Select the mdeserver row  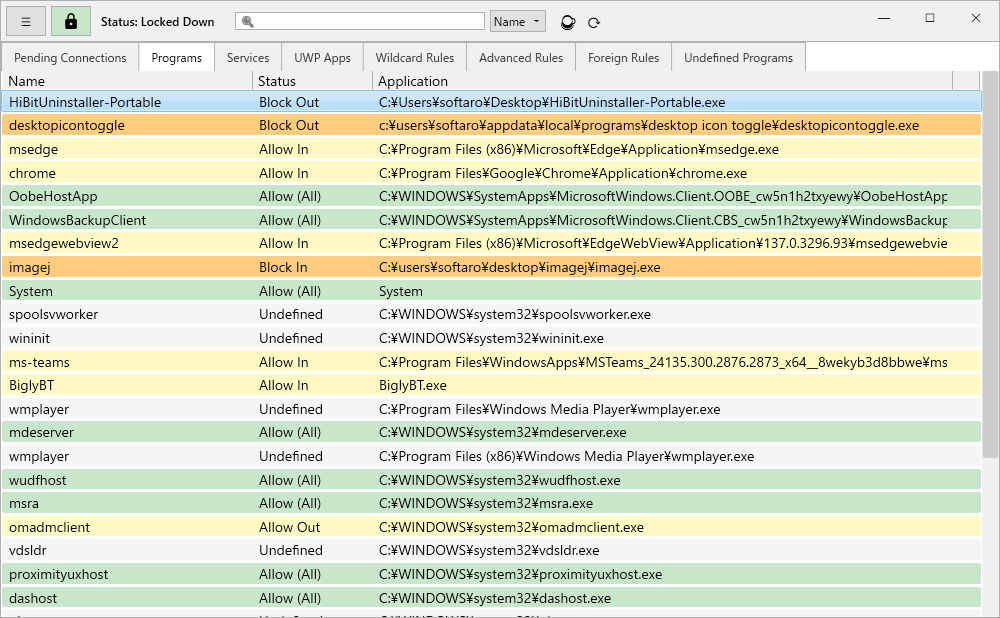[491, 432]
